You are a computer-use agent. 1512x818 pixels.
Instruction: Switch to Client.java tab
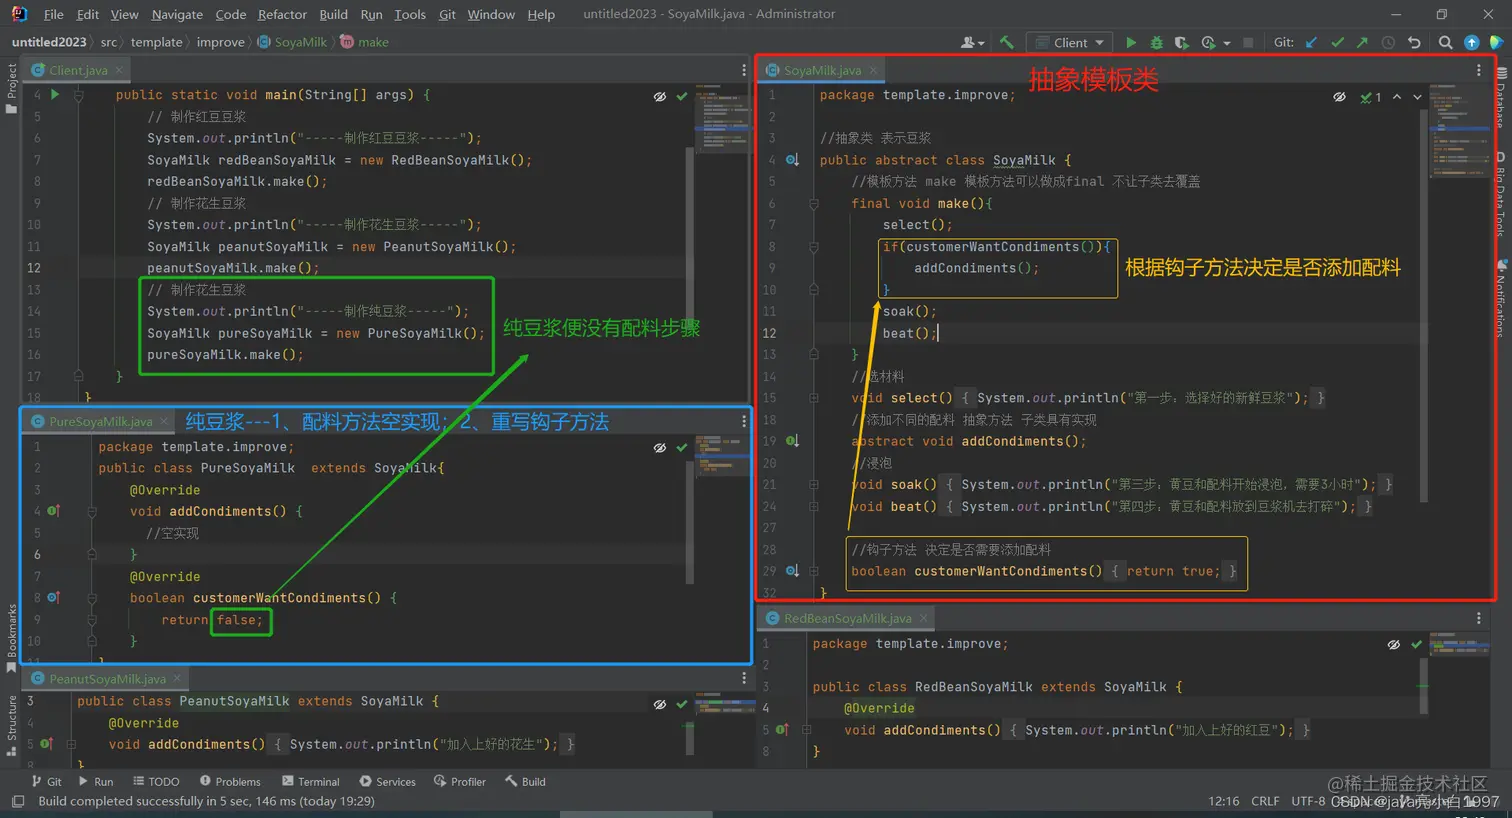click(x=78, y=70)
